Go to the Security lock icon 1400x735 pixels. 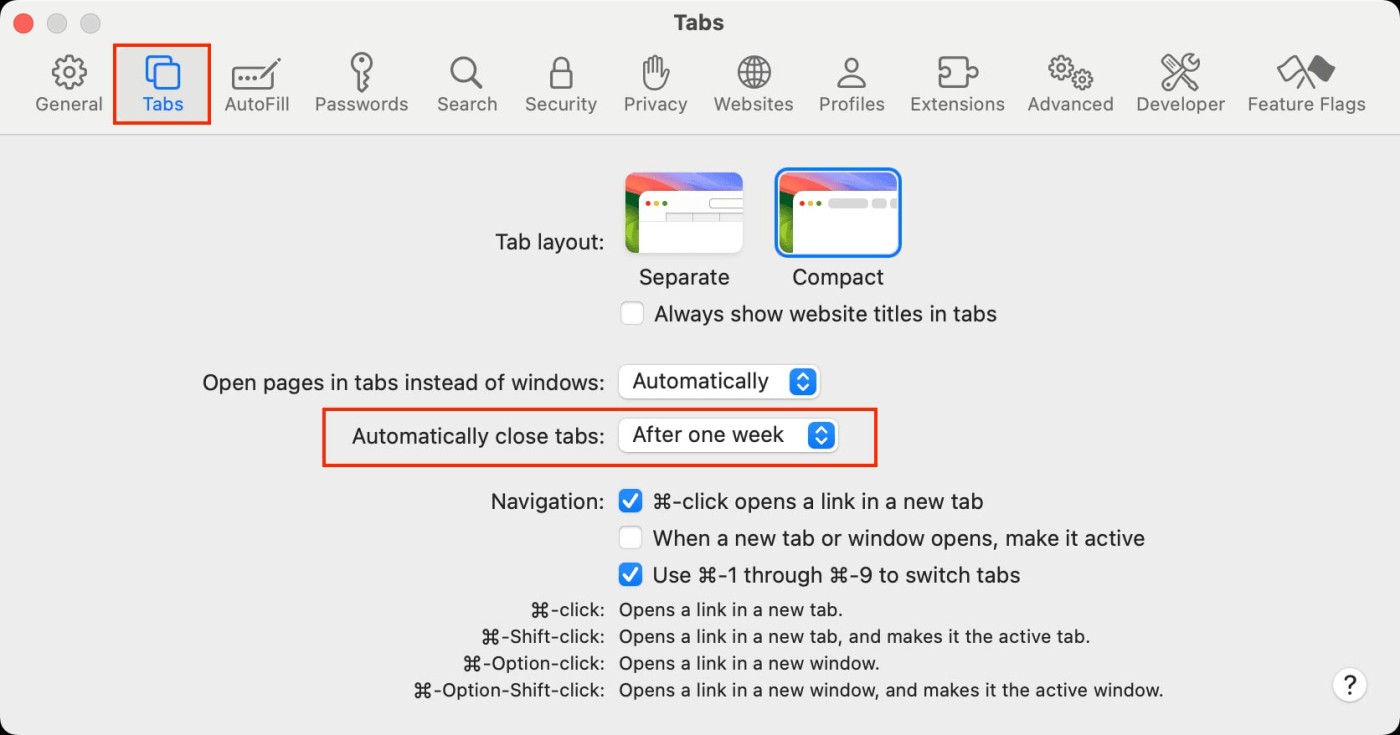(x=561, y=84)
